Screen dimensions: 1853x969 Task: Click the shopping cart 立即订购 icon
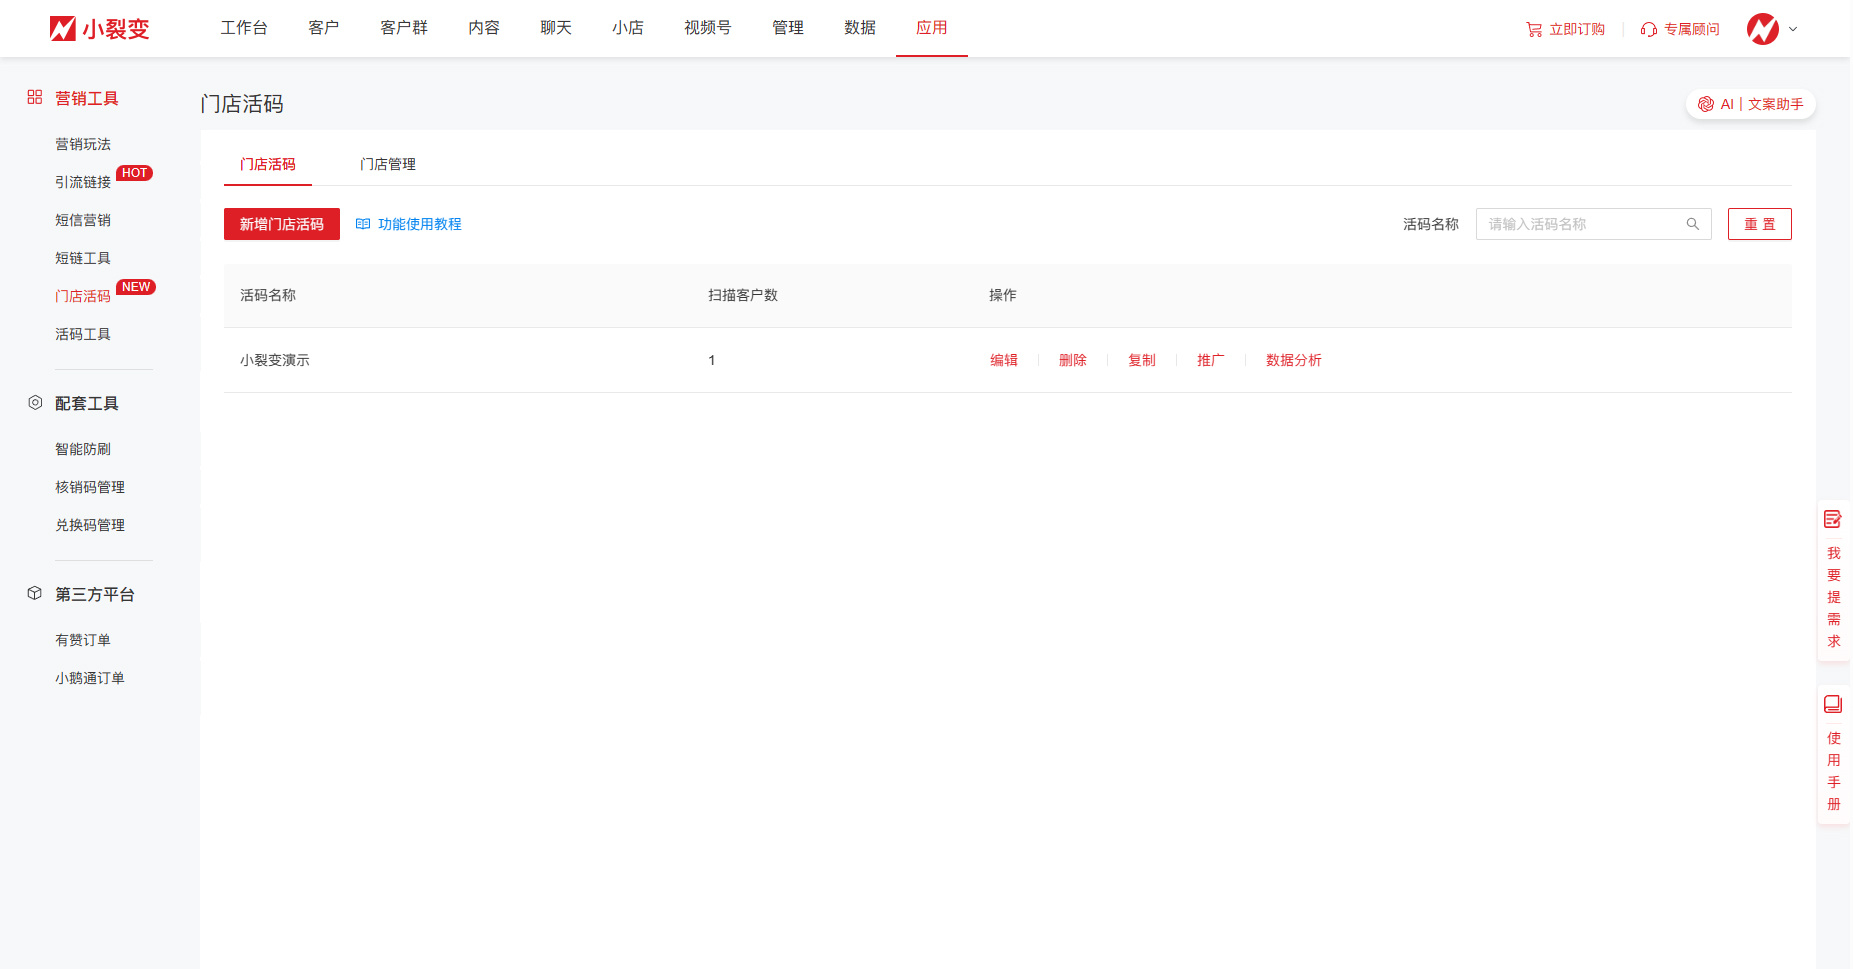1534,30
